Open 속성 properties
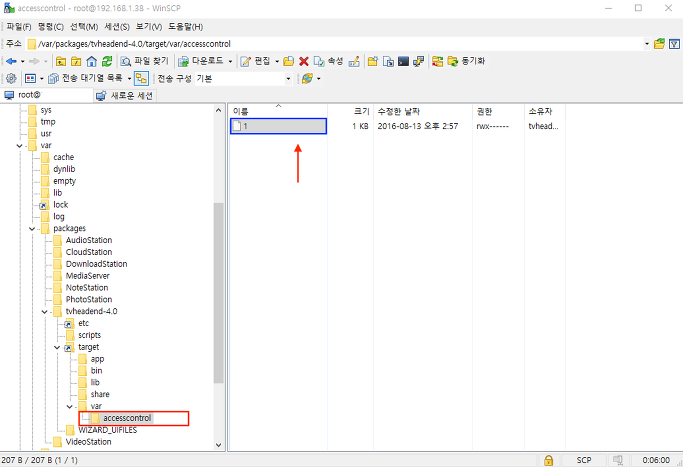 [328, 61]
